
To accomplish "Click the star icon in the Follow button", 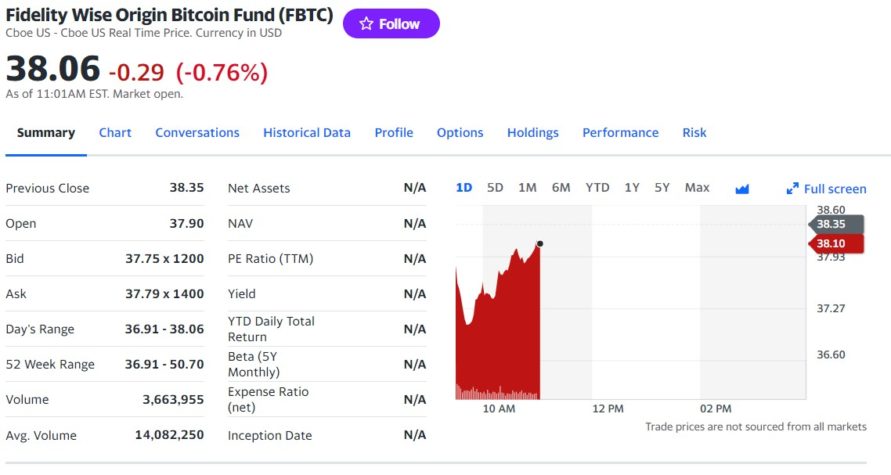I will [367, 23].
